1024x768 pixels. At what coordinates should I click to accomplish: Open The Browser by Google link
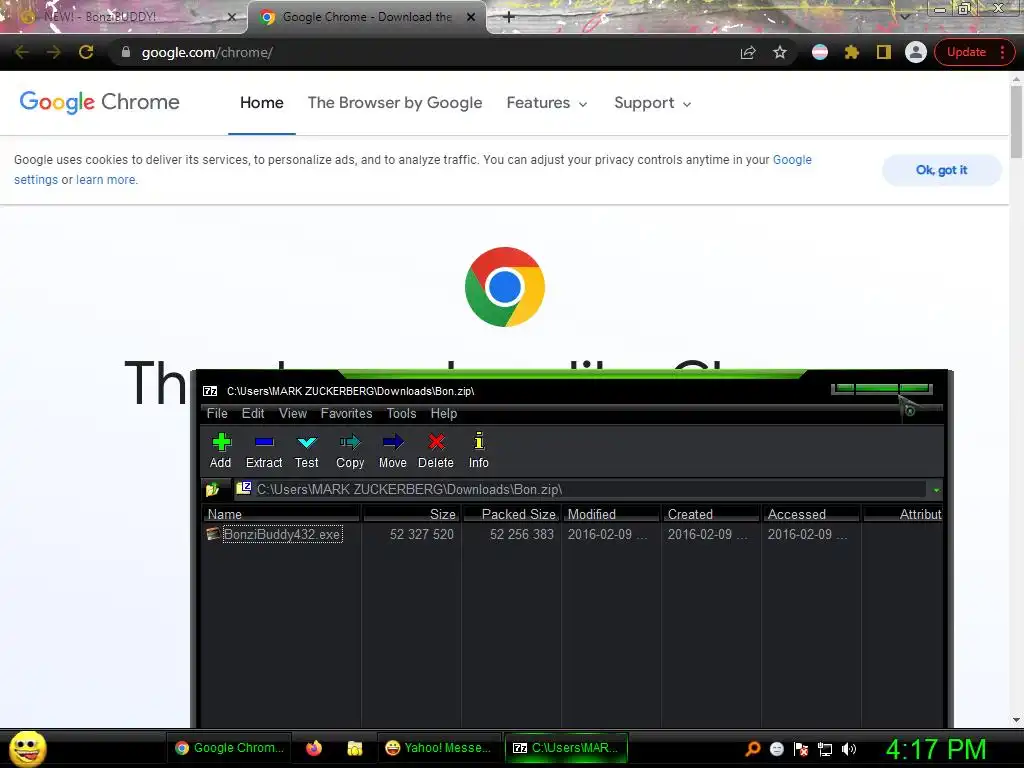pyautogui.click(x=395, y=103)
